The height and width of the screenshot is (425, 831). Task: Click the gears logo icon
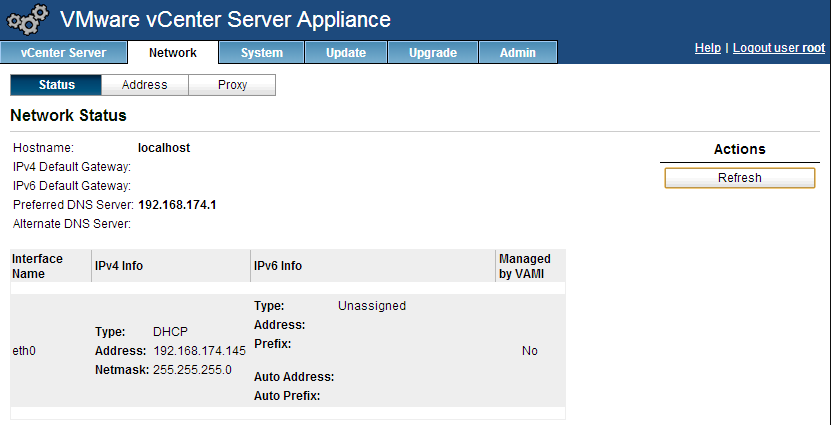click(26, 20)
